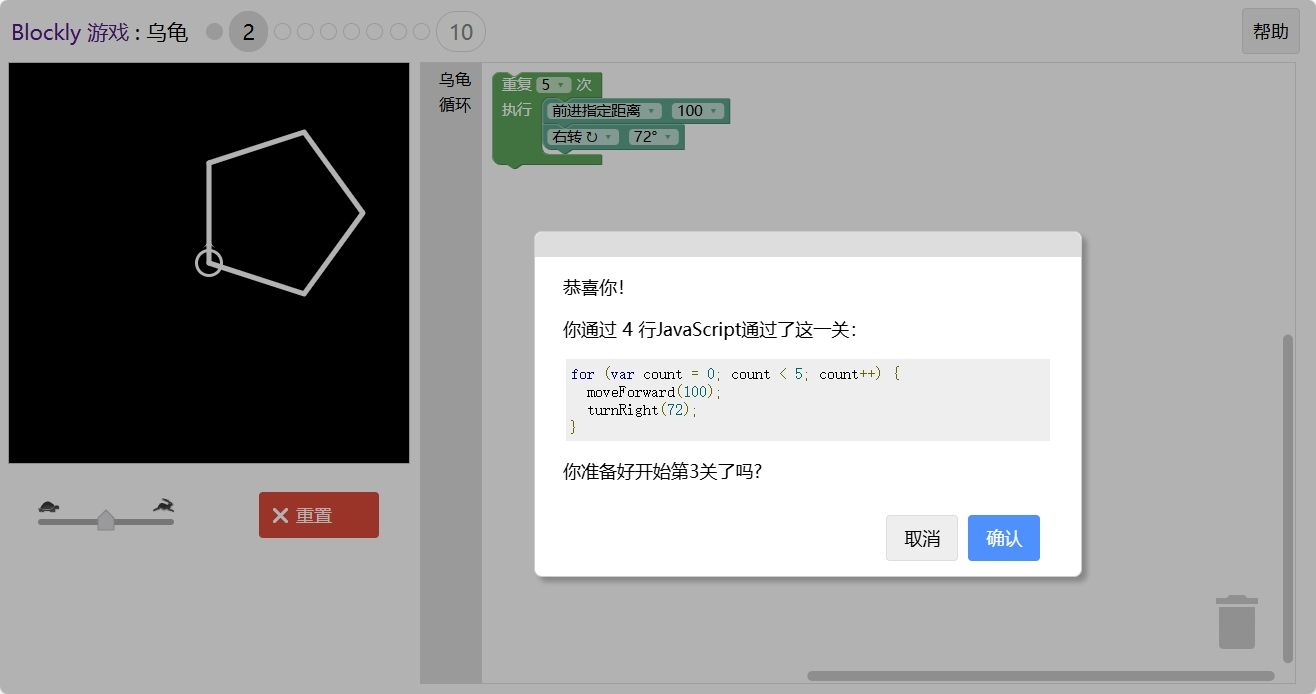Image resolution: width=1316 pixels, height=694 pixels.
Task: Go to completed level 1 dot
Action: (x=214, y=32)
